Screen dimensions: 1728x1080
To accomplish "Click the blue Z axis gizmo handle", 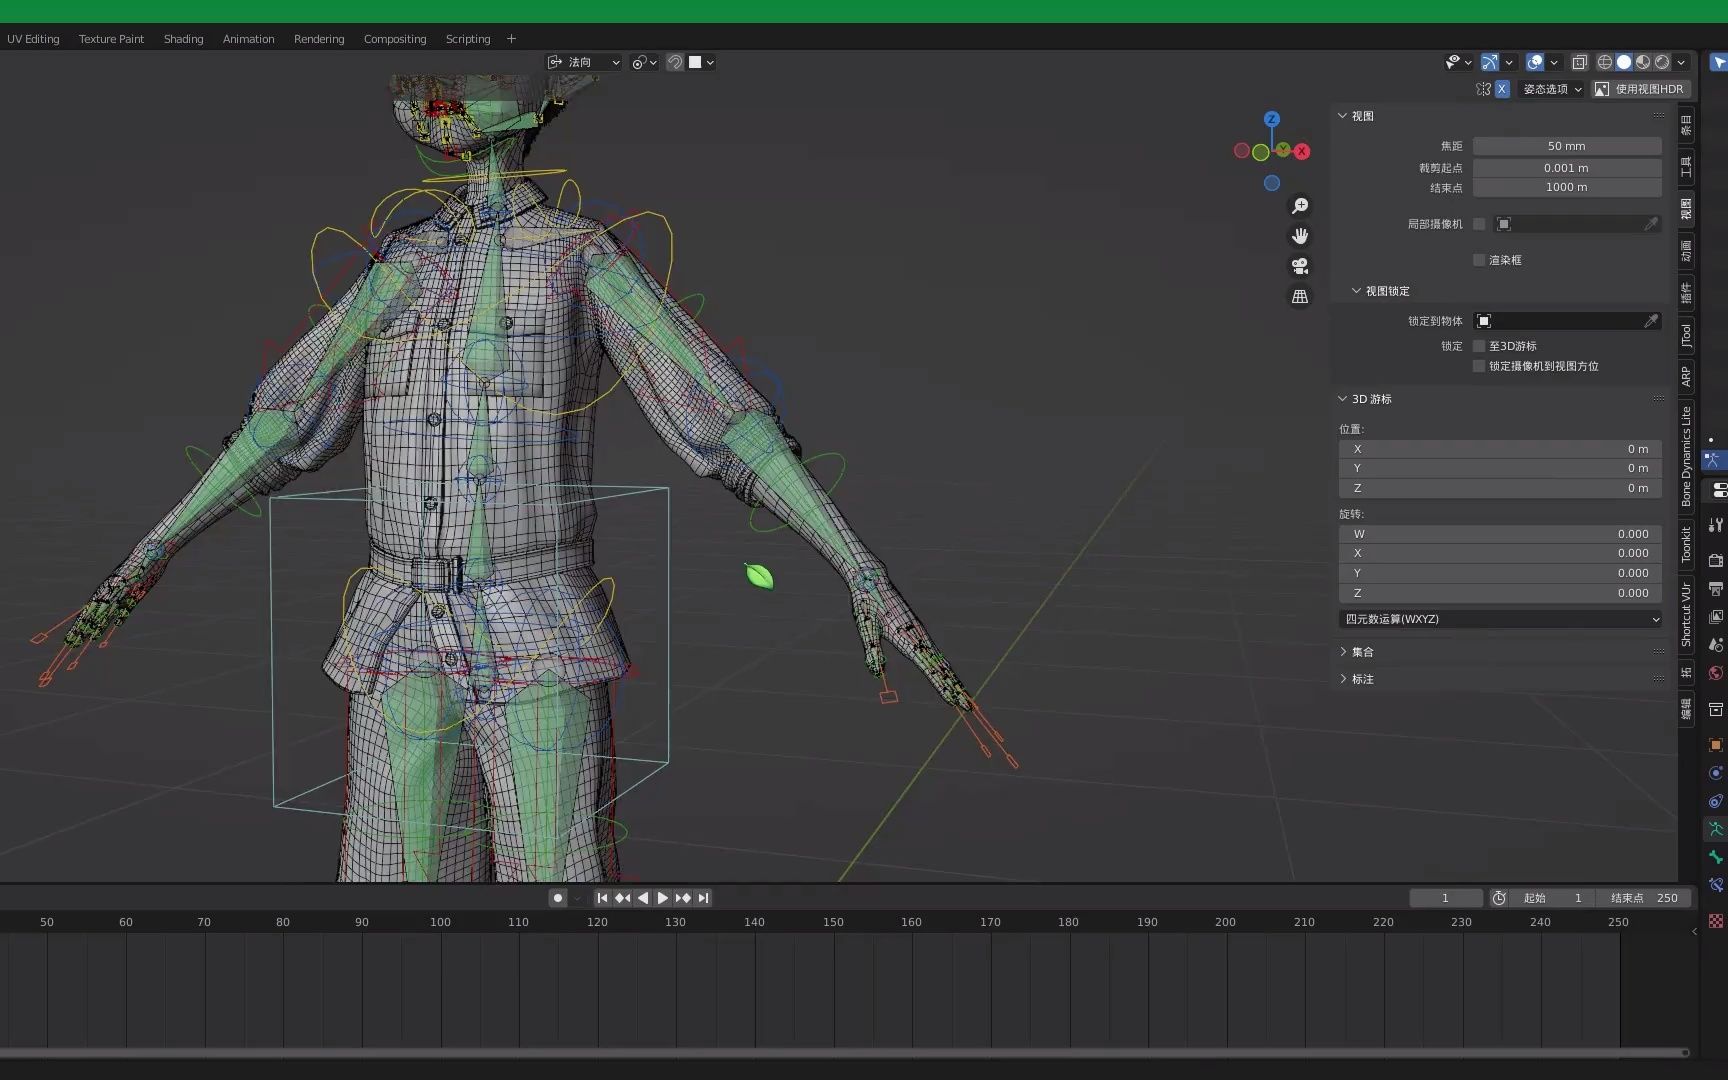I will (1272, 119).
